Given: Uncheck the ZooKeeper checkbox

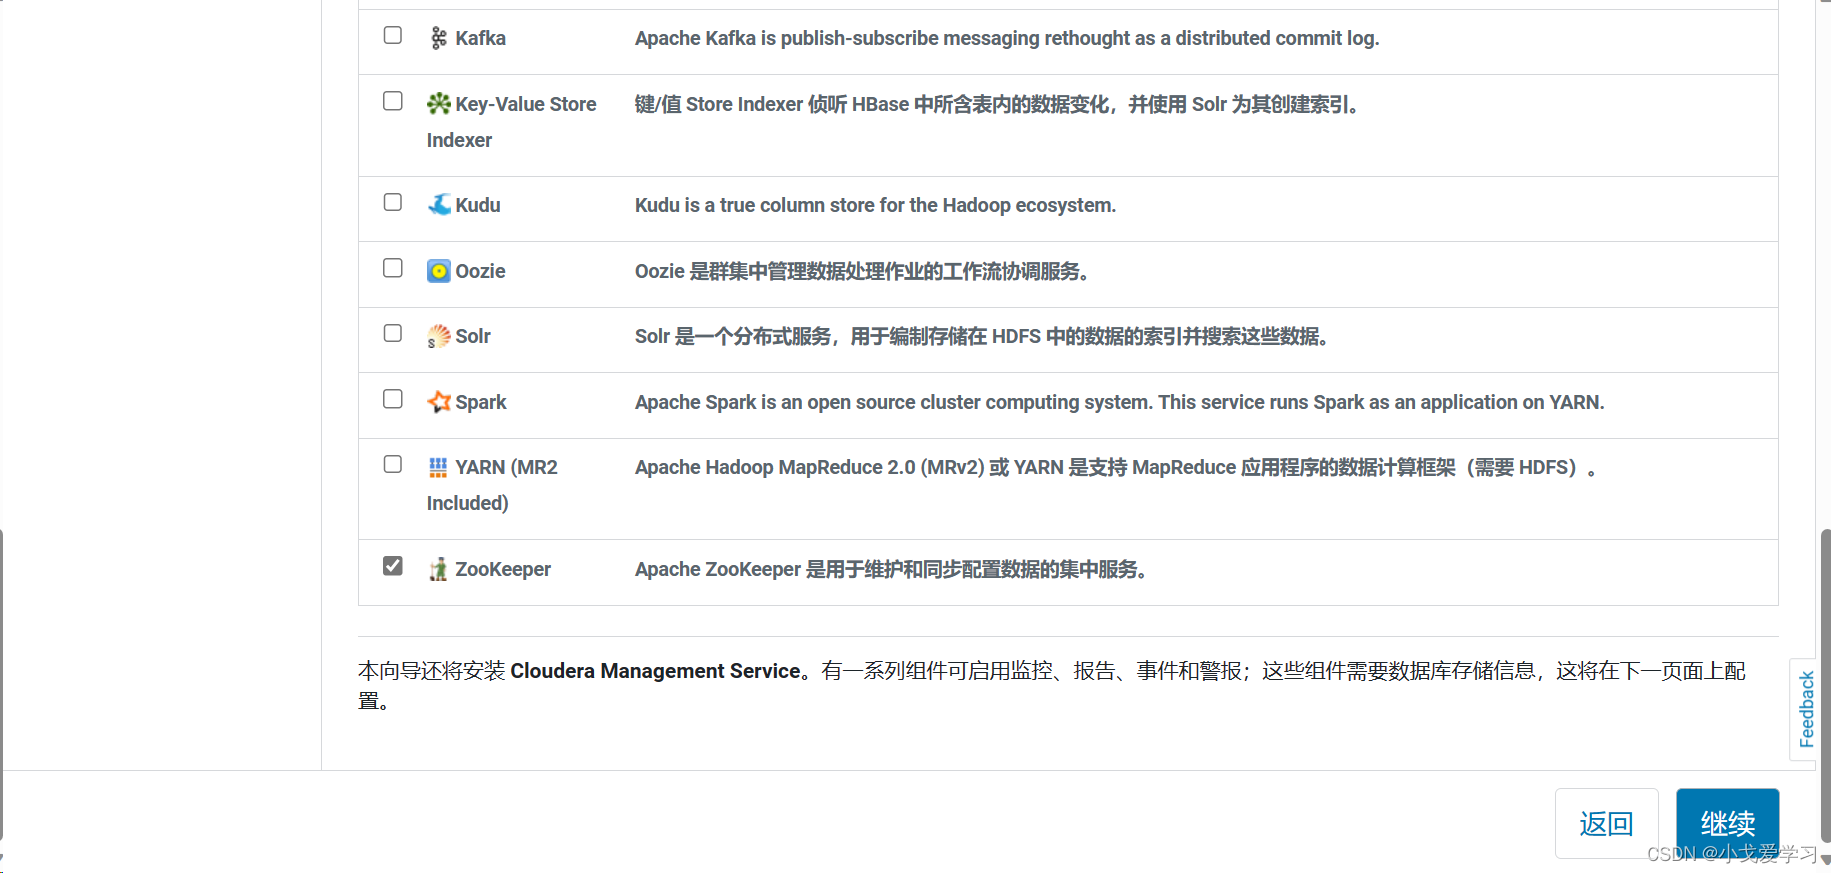Looking at the screenshot, I should pos(393,566).
